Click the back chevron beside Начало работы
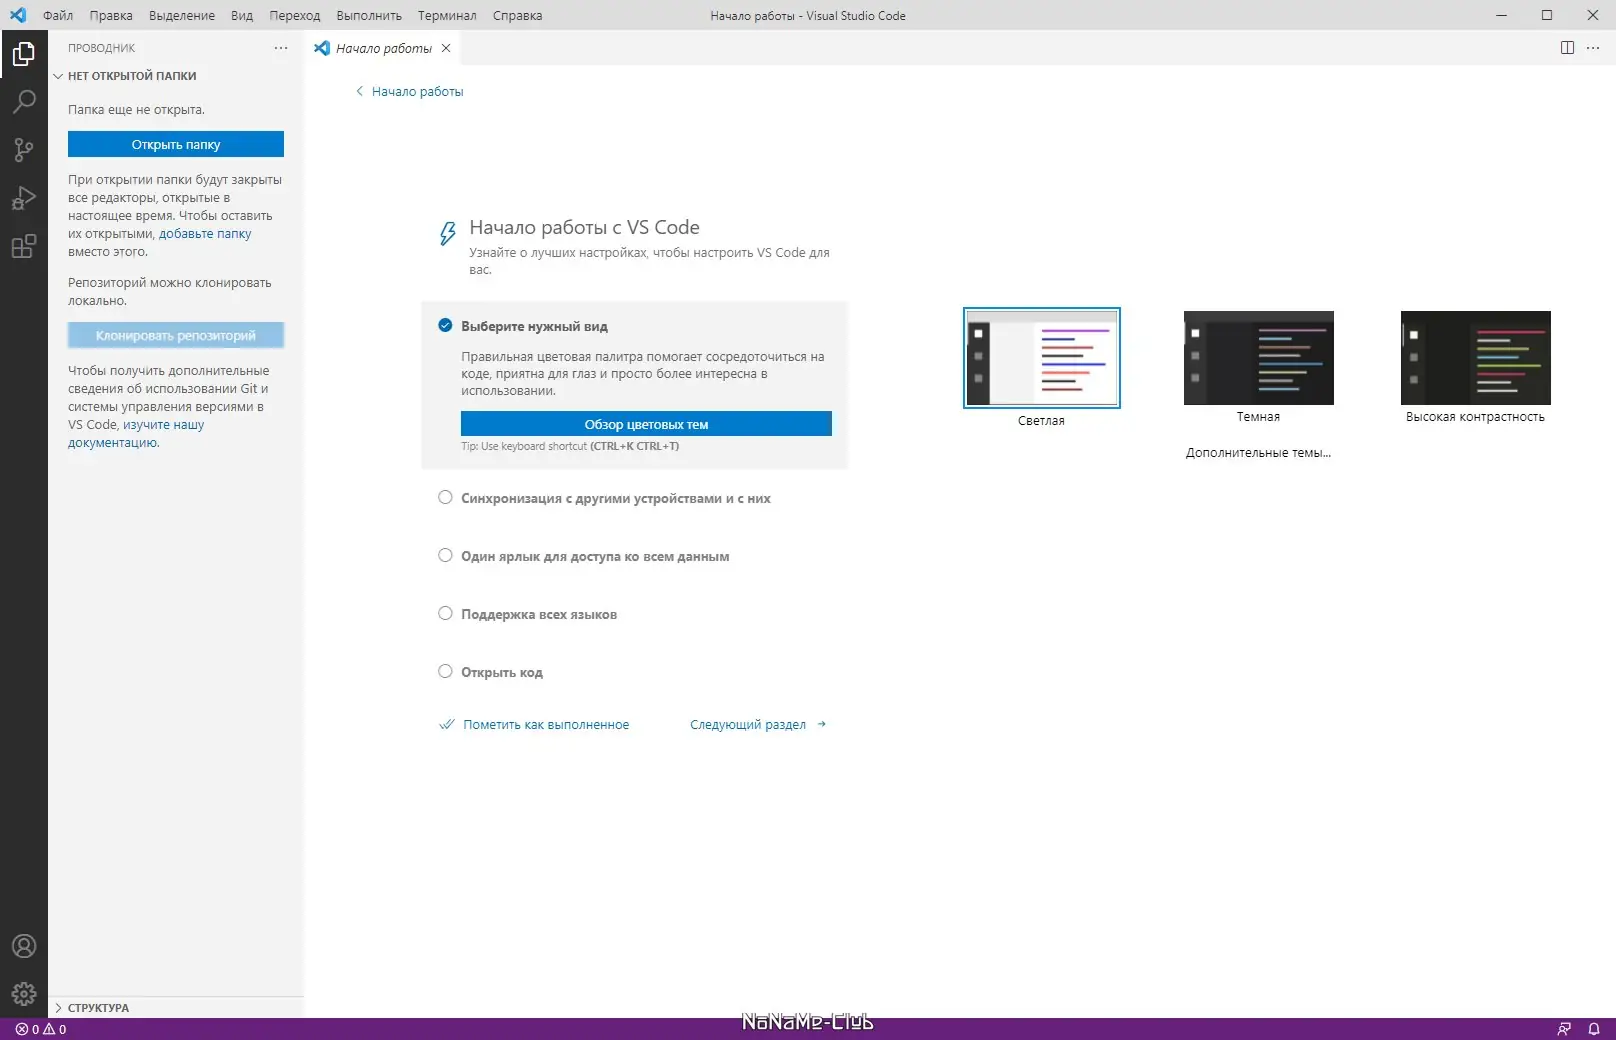 [x=360, y=91]
